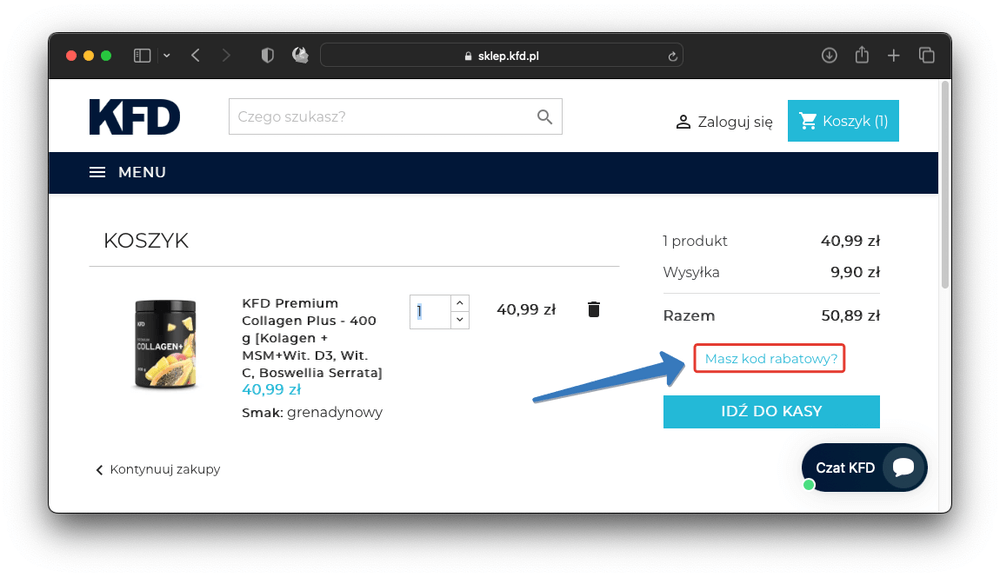1000x577 pixels.
Task: Decrease product quantity with down arrow
Action: click(459, 320)
